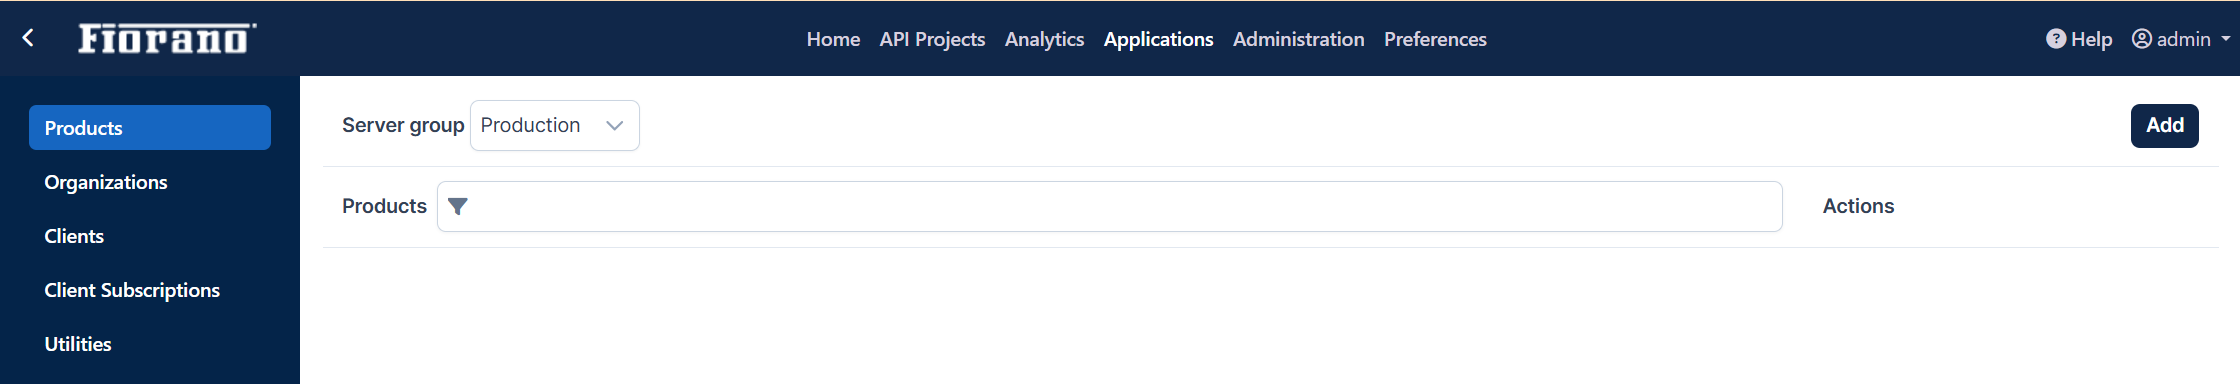Open the Administration menu
This screenshot has width=2240, height=384.
(1298, 39)
